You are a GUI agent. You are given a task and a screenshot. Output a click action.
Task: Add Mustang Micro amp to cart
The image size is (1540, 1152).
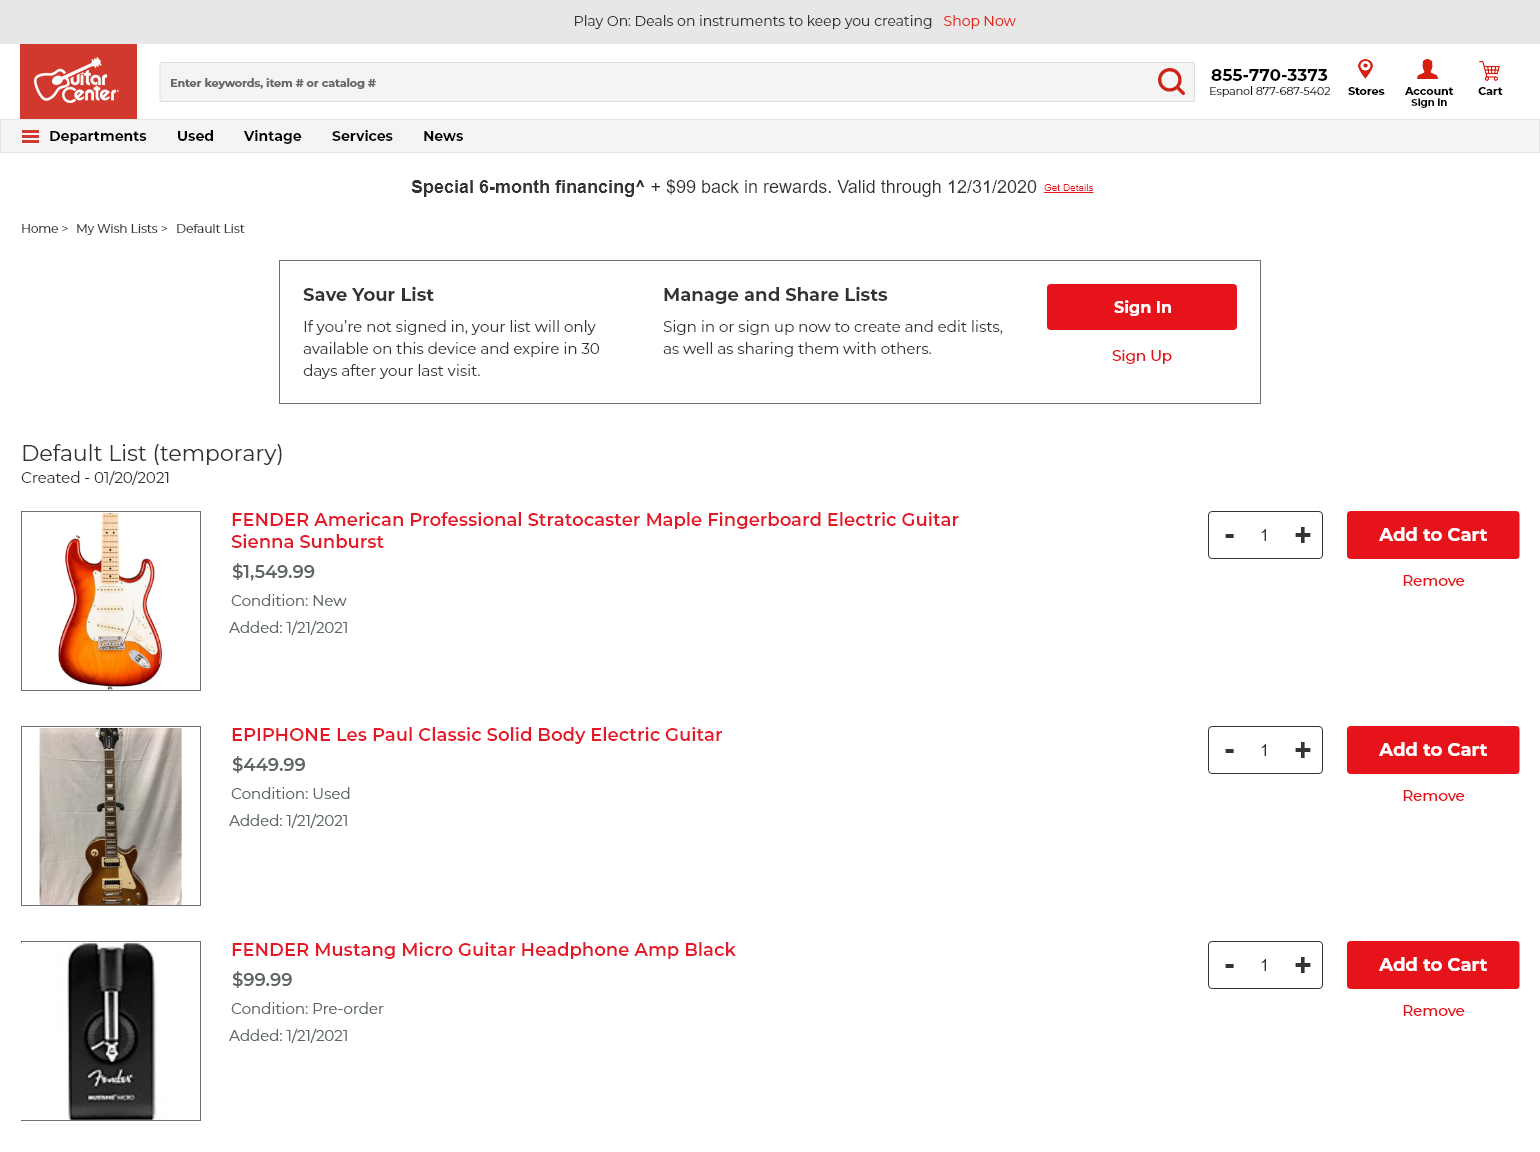tap(1433, 965)
